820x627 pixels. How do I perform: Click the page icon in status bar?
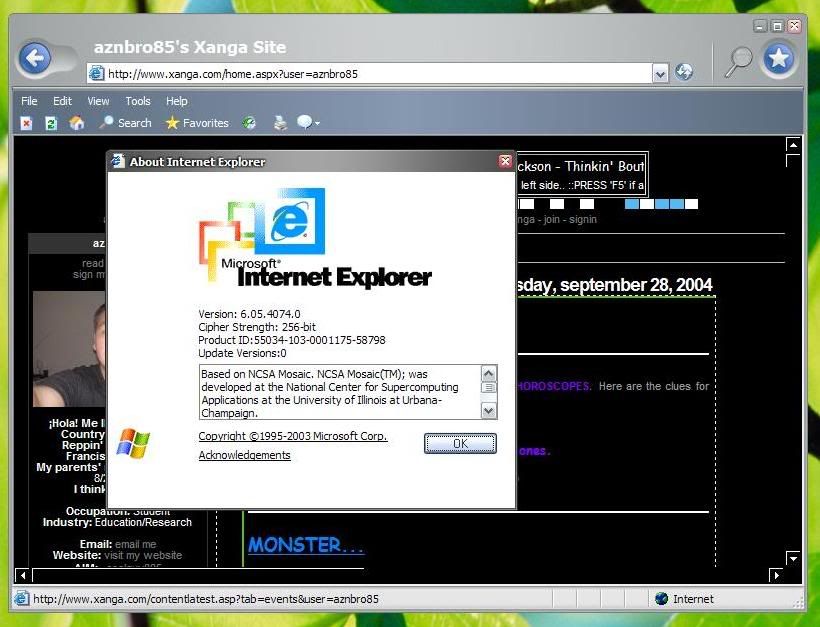[21, 598]
